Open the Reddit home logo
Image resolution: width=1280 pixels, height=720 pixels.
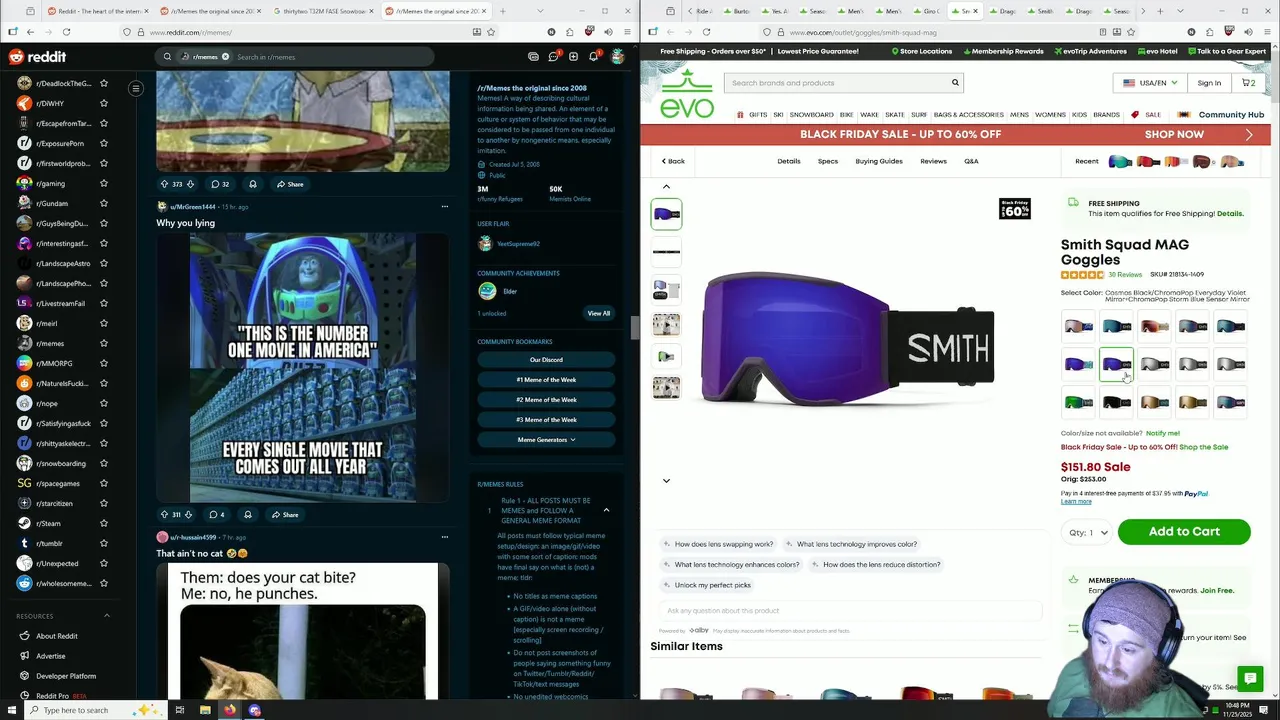(x=37, y=57)
